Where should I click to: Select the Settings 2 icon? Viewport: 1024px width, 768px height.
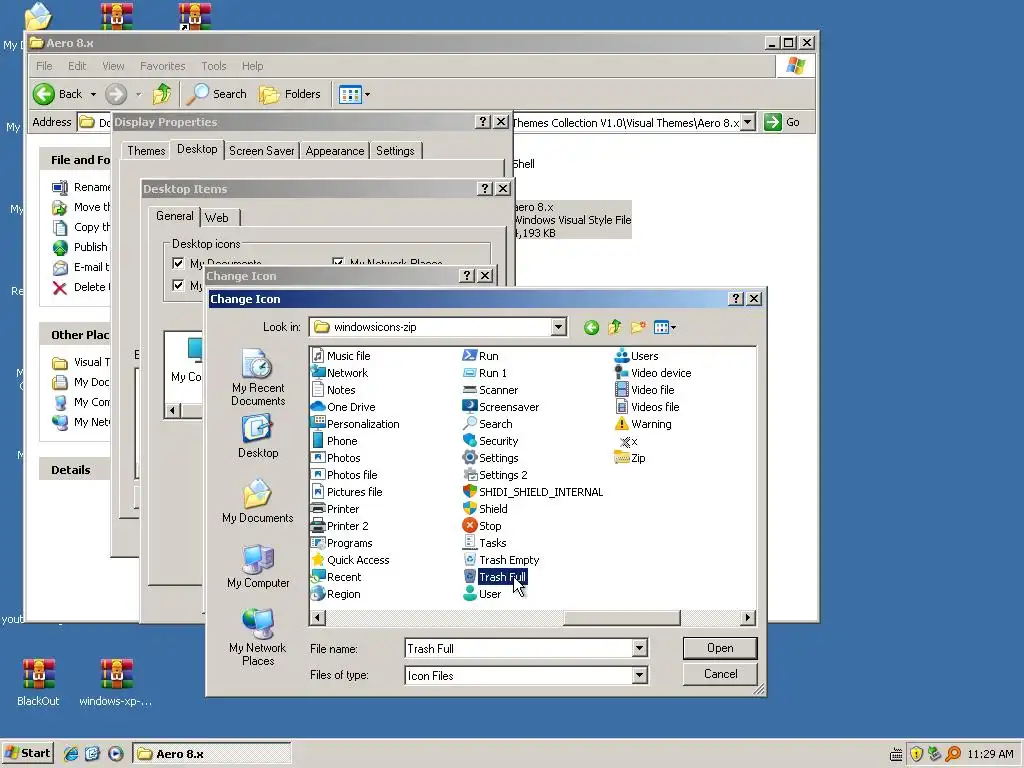click(x=496, y=475)
